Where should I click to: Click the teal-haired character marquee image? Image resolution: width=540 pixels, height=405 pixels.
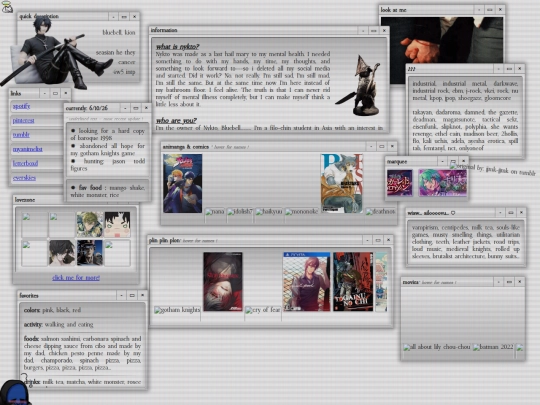[x=443, y=183]
